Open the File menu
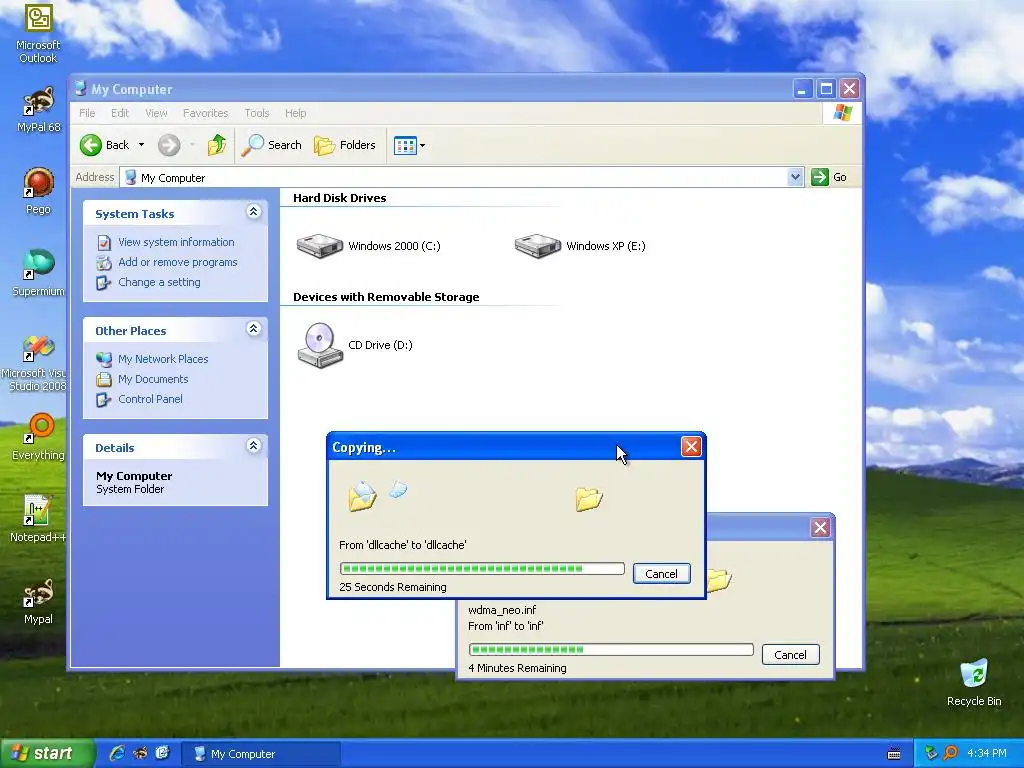This screenshot has height=768, width=1024. point(87,113)
